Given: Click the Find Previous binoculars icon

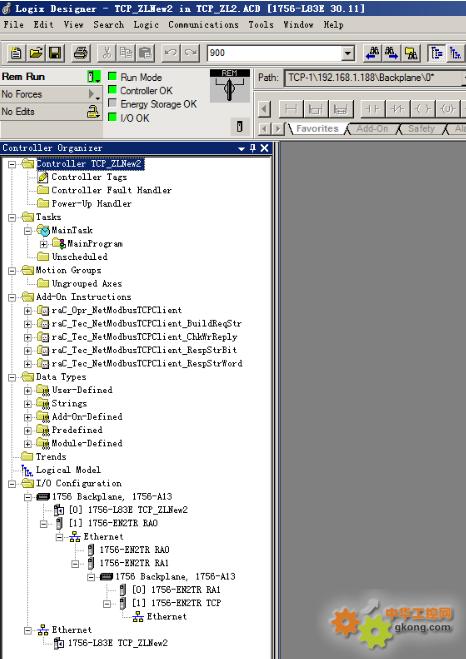Looking at the screenshot, I should (x=372, y=53).
